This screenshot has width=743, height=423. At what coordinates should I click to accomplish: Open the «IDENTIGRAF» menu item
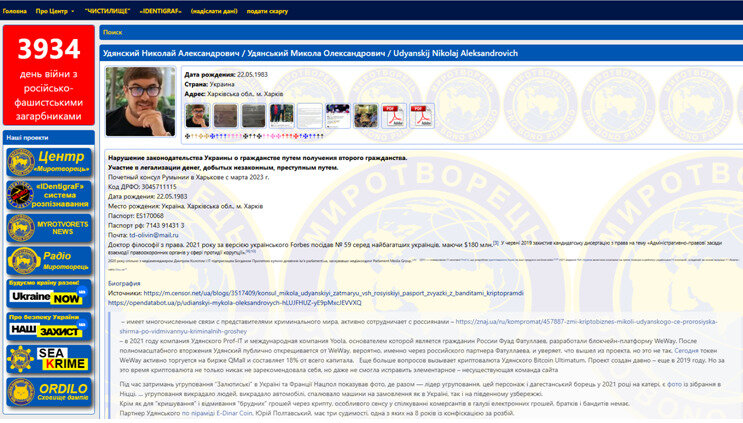pos(161,11)
